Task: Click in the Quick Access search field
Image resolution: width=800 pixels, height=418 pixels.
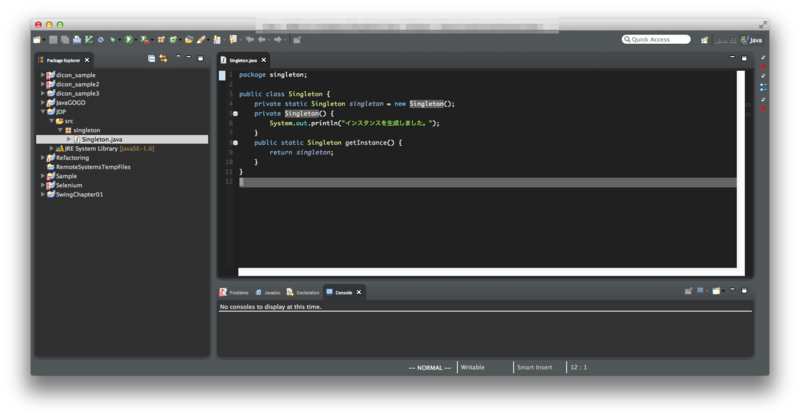Action: pos(656,39)
